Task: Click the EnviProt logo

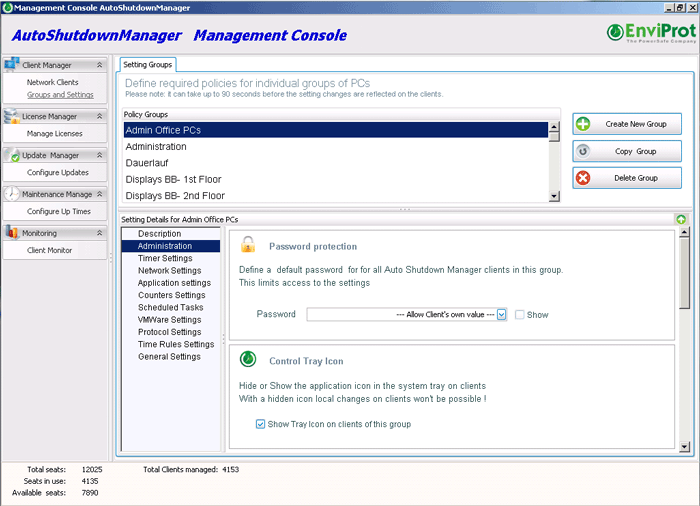Action: point(650,35)
